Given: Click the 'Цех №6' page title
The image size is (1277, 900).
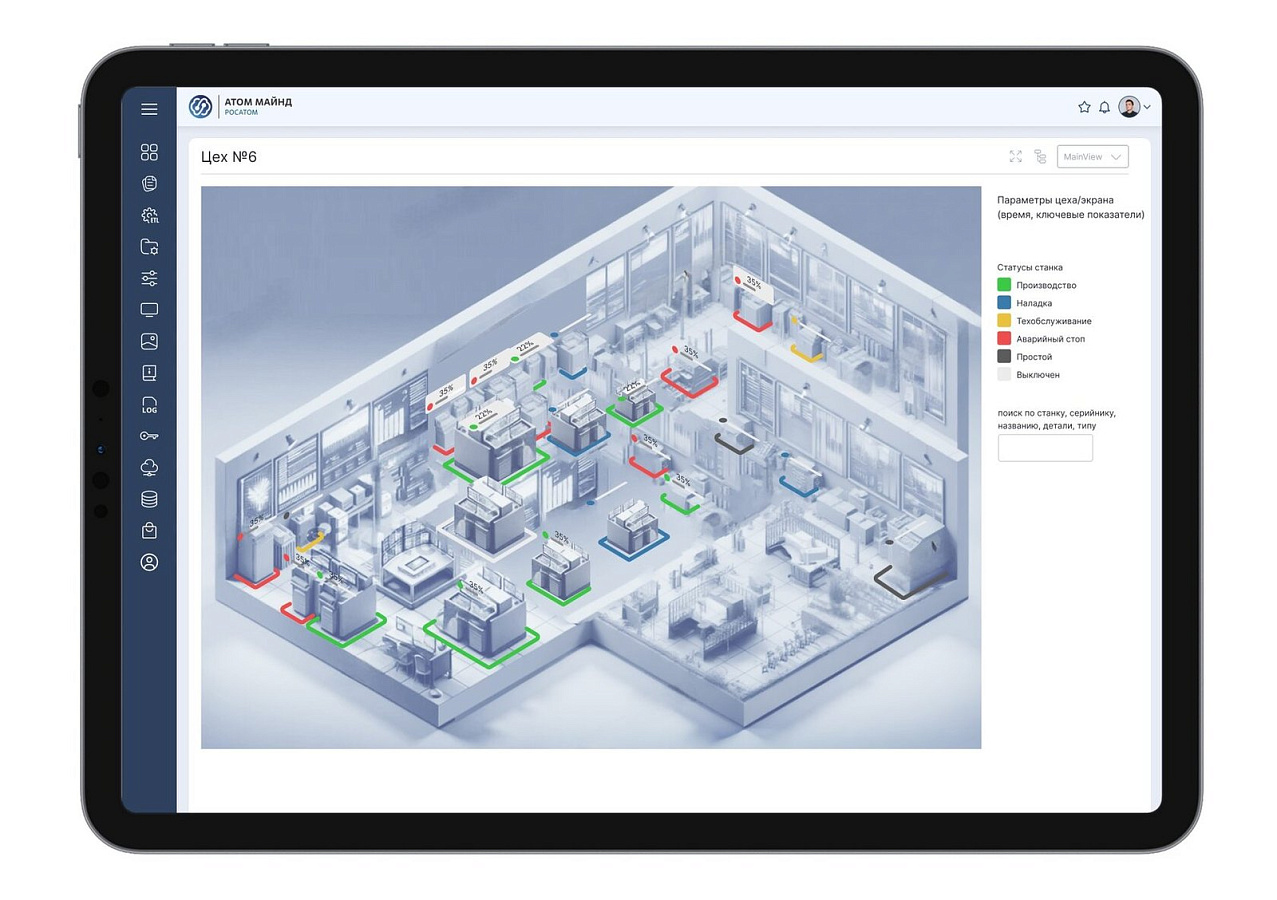Looking at the screenshot, I should (x=229, y=157).
